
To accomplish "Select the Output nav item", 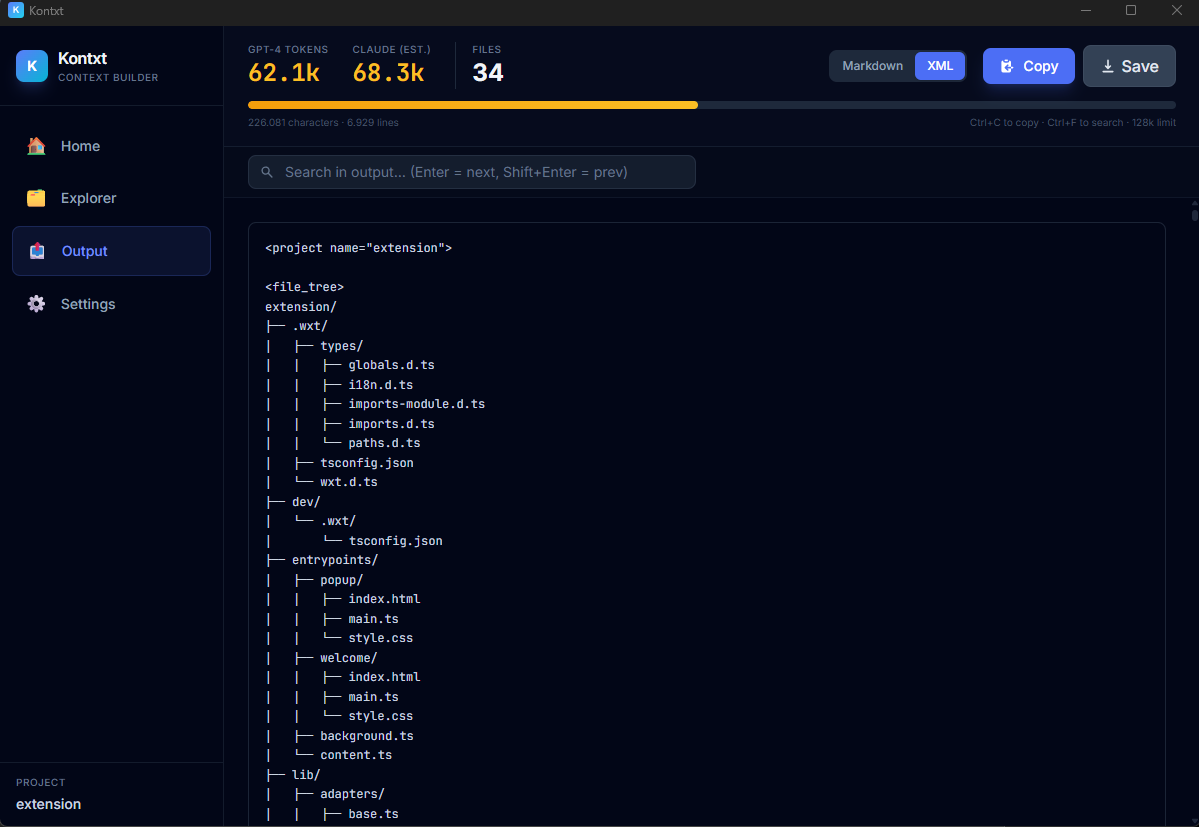I will 111,251.
